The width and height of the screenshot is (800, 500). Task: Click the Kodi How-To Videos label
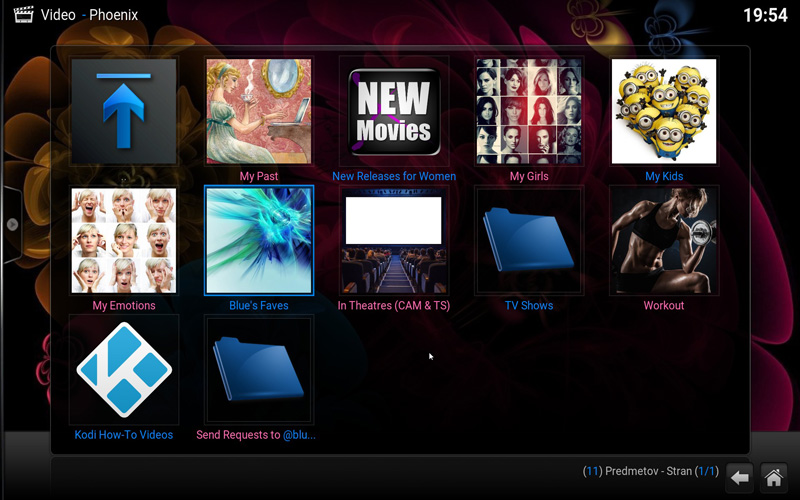(124, 435)
